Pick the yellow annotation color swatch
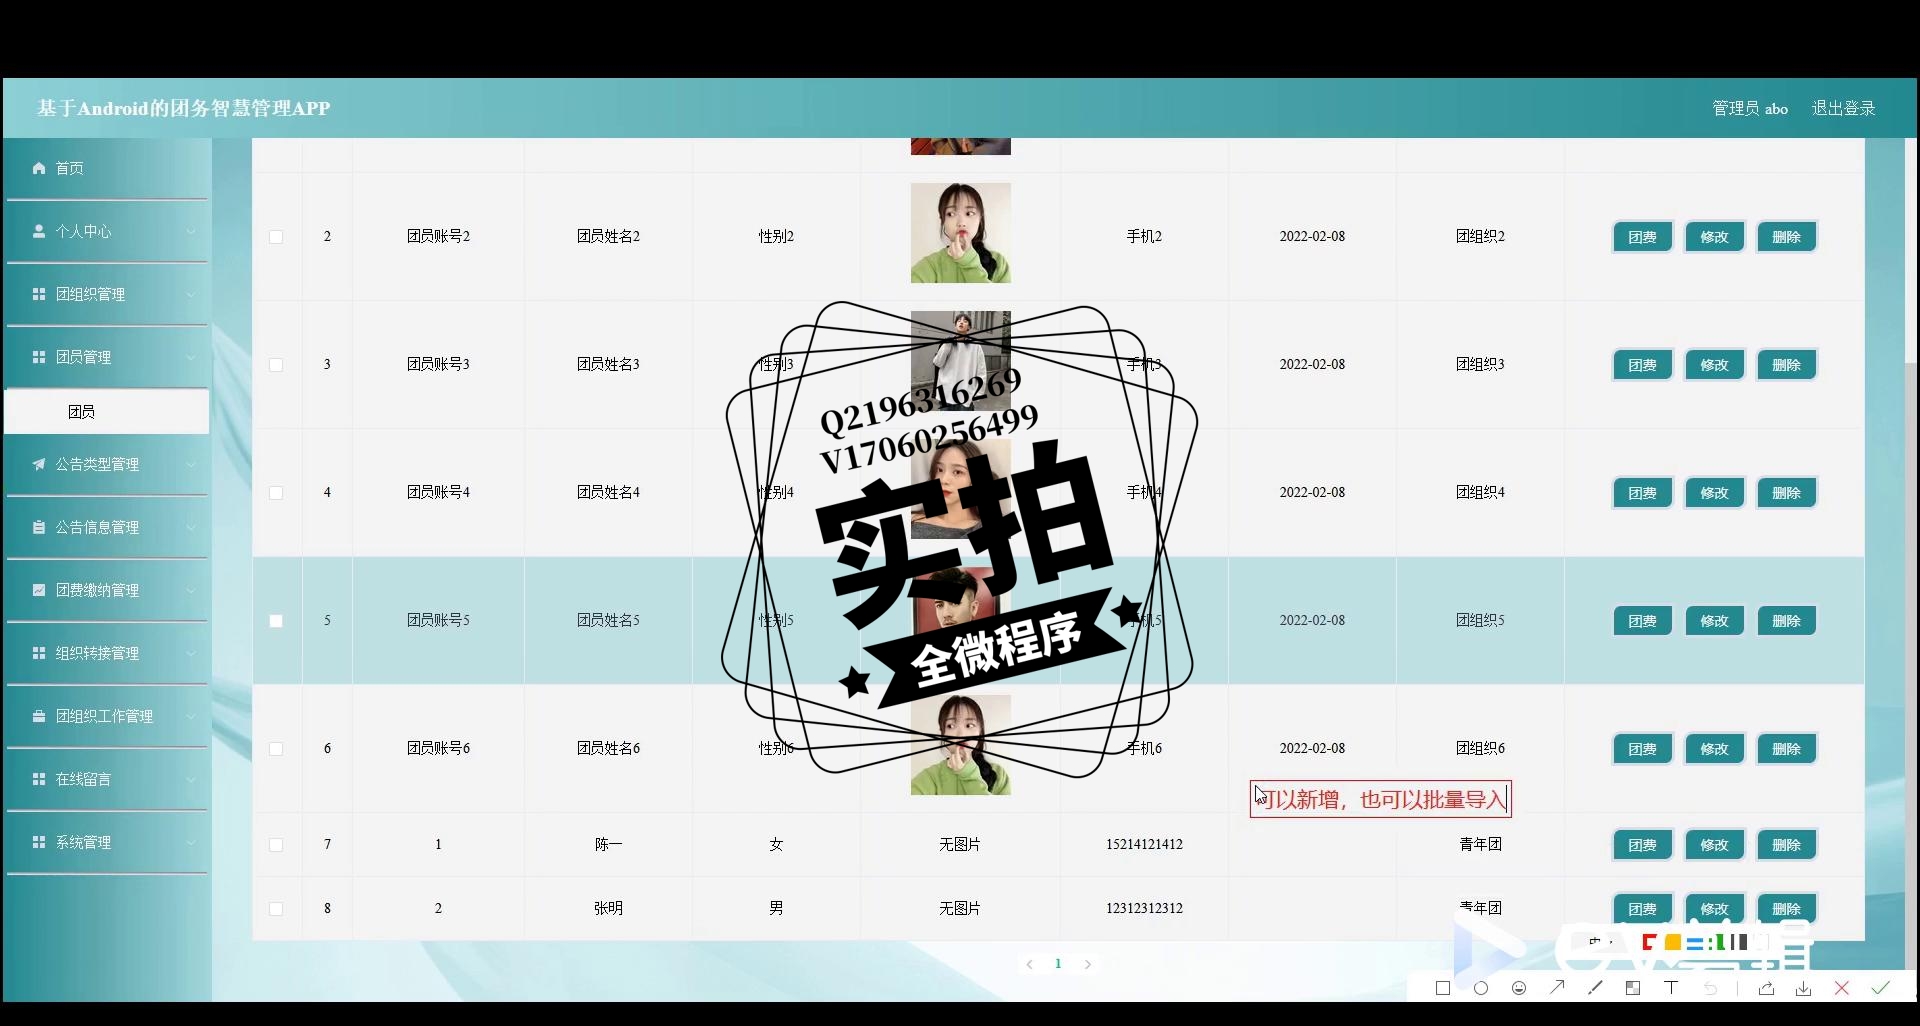The height and width of the screenshot is (1026, 1920). tap(1672, 942)
